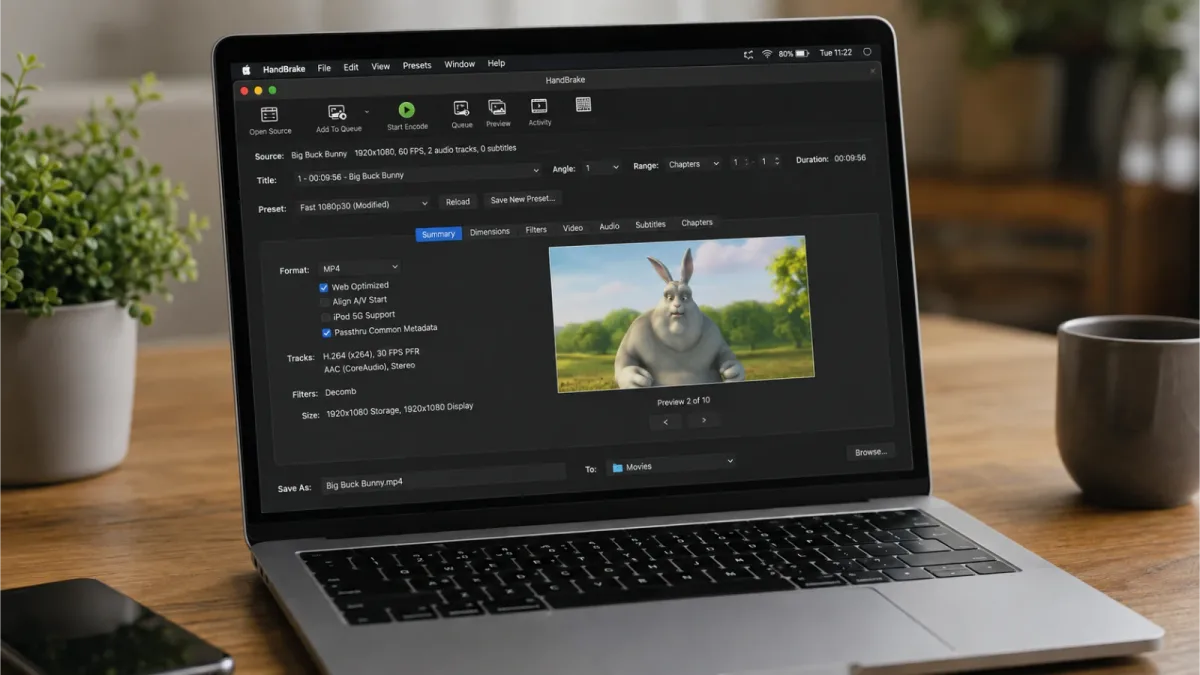This screenshot has height=675, width=1200.
Task: Open the Activity log icon
Action: click(539, 106)
